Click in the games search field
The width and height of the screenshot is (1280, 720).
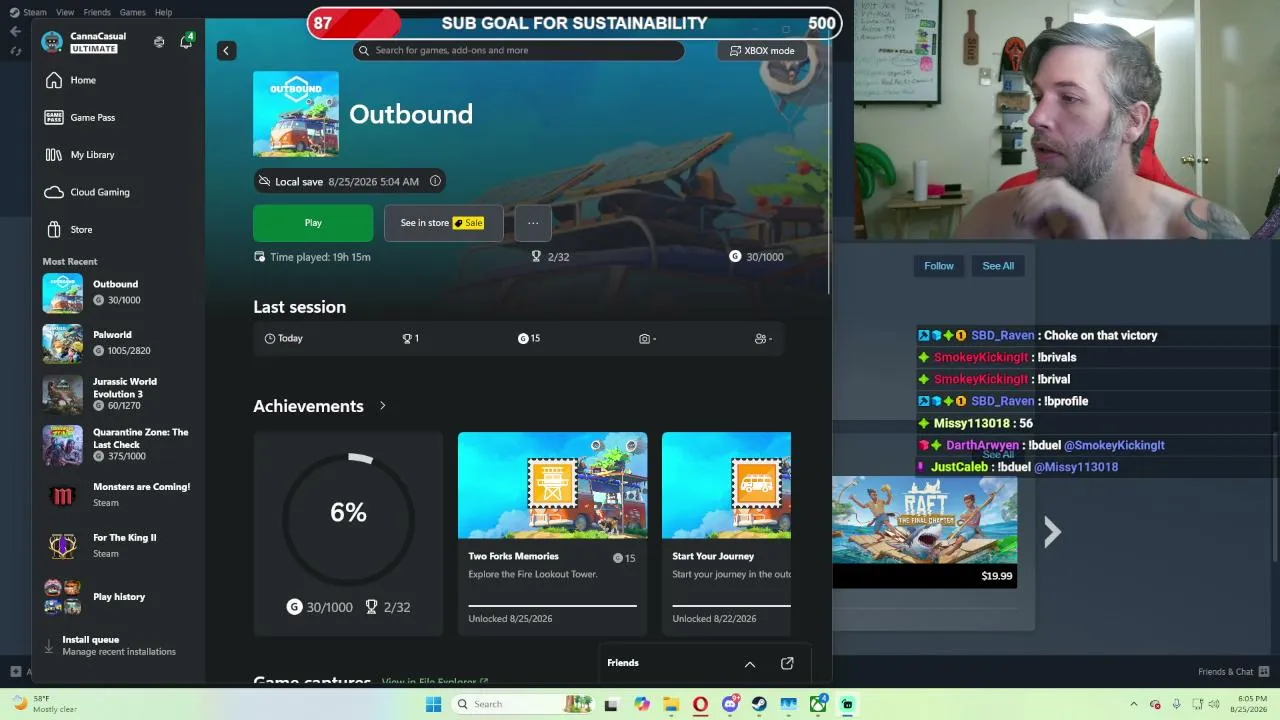[519, 51]
